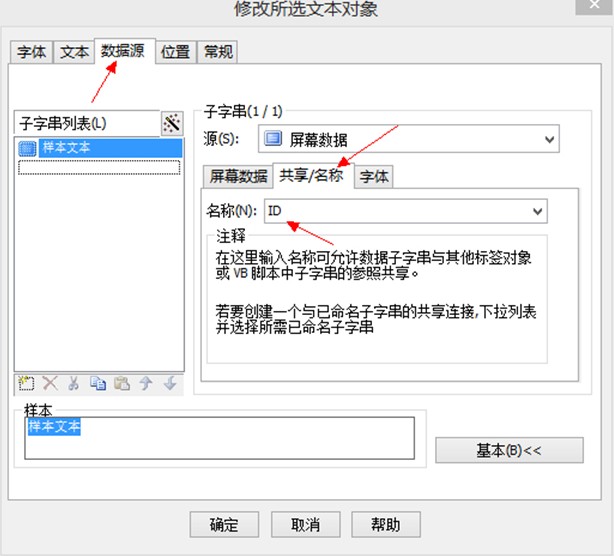This screenshot has width=614, height=556.
Task: Switch to the 屏幕数据 sub-tab
Action: point(238,177)
